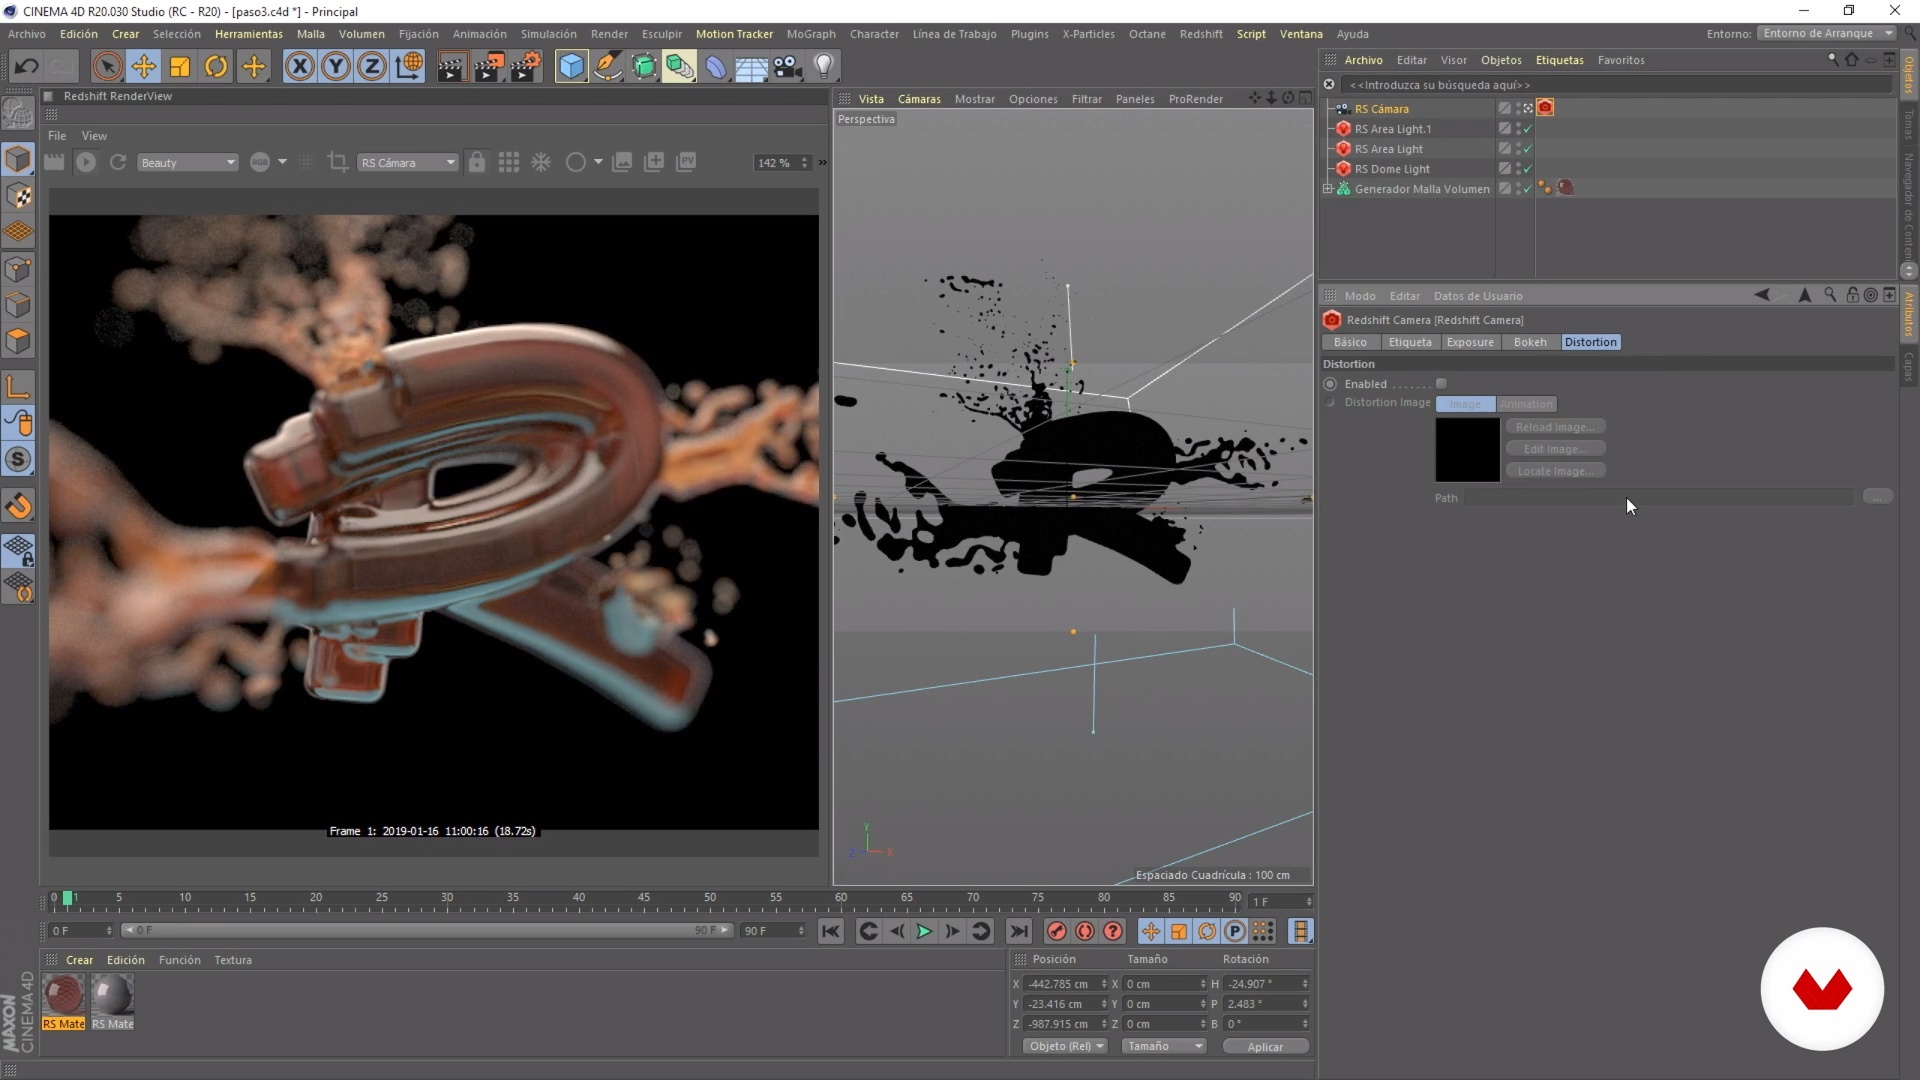Click the timeline preview range bar
The height and width of the screenshot is (1080, 1920).
[427, 930]
